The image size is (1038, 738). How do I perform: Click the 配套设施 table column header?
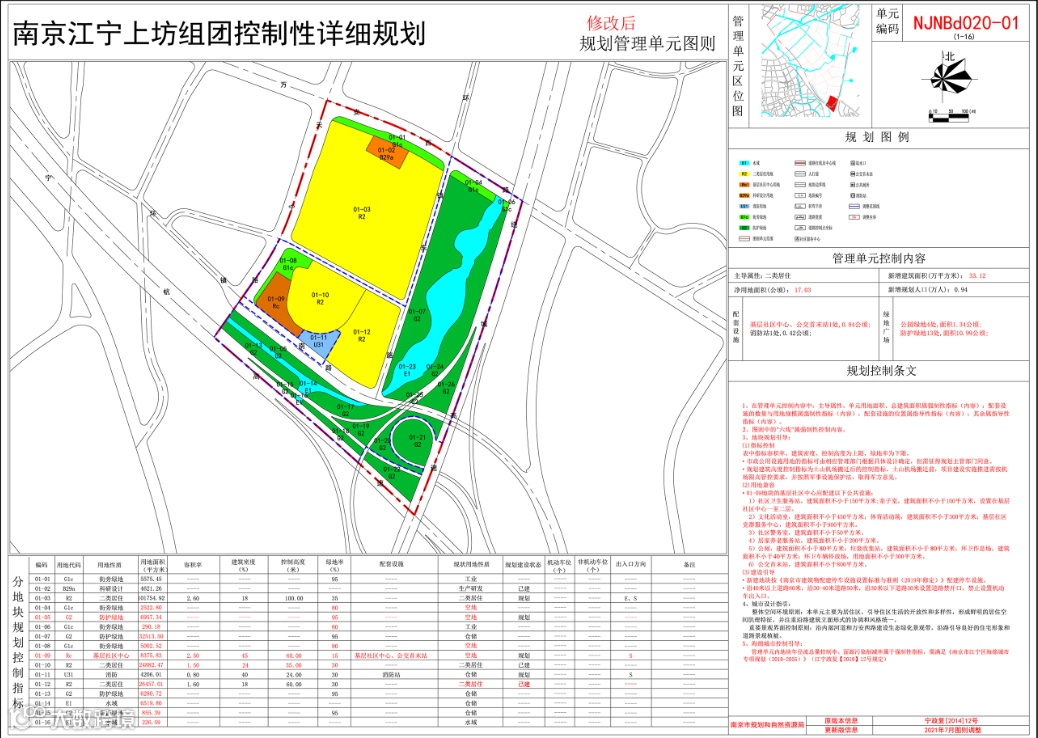(x=392, y=565)
